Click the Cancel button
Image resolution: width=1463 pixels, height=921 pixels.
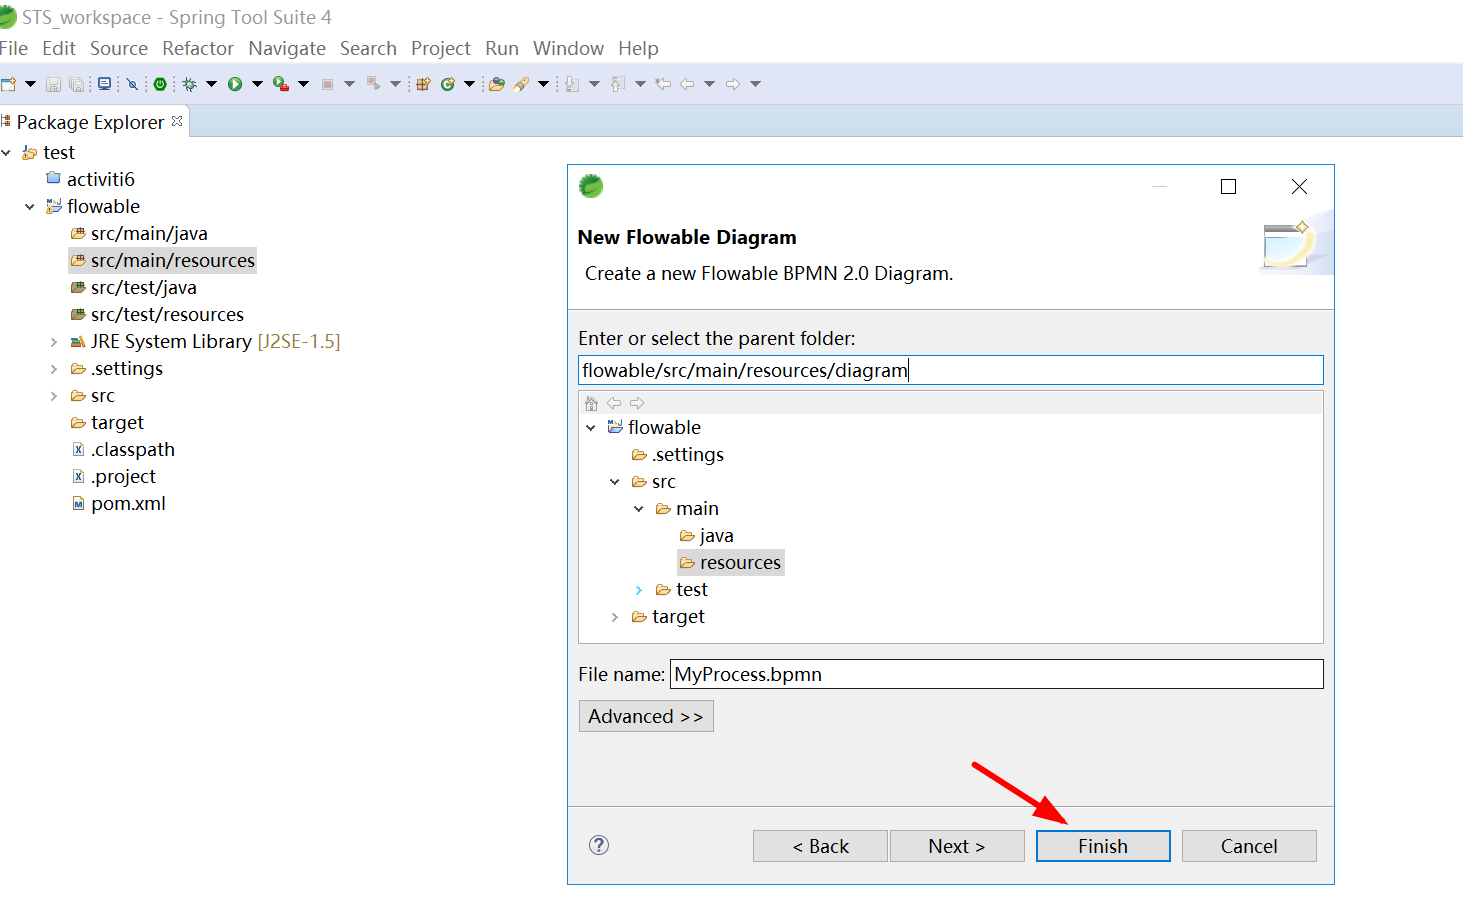pos(1249,846)
